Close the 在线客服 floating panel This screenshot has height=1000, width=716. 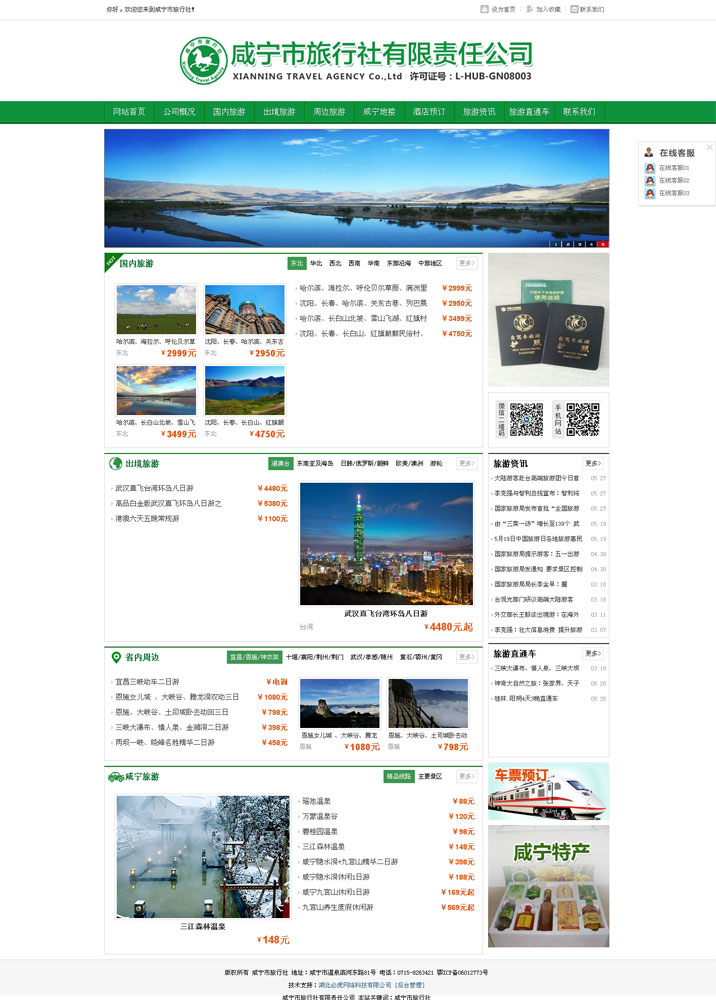tap(709, 147)
